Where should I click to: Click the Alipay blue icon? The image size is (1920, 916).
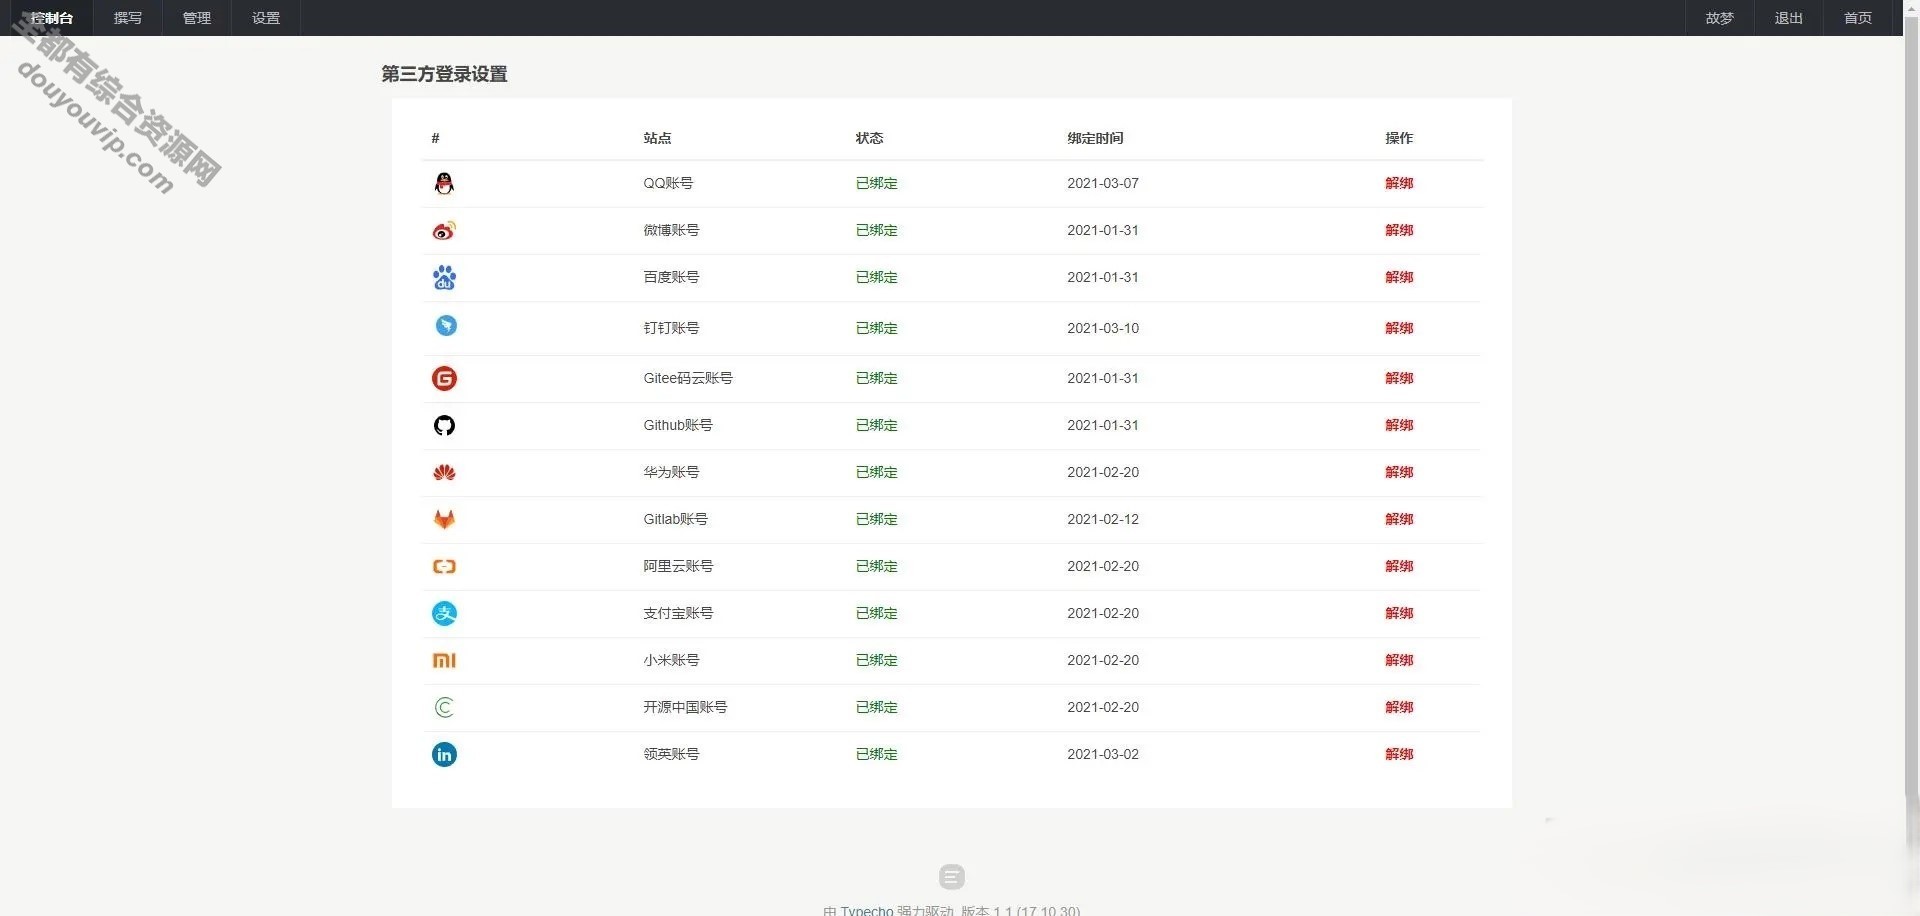tap(444, 613)
